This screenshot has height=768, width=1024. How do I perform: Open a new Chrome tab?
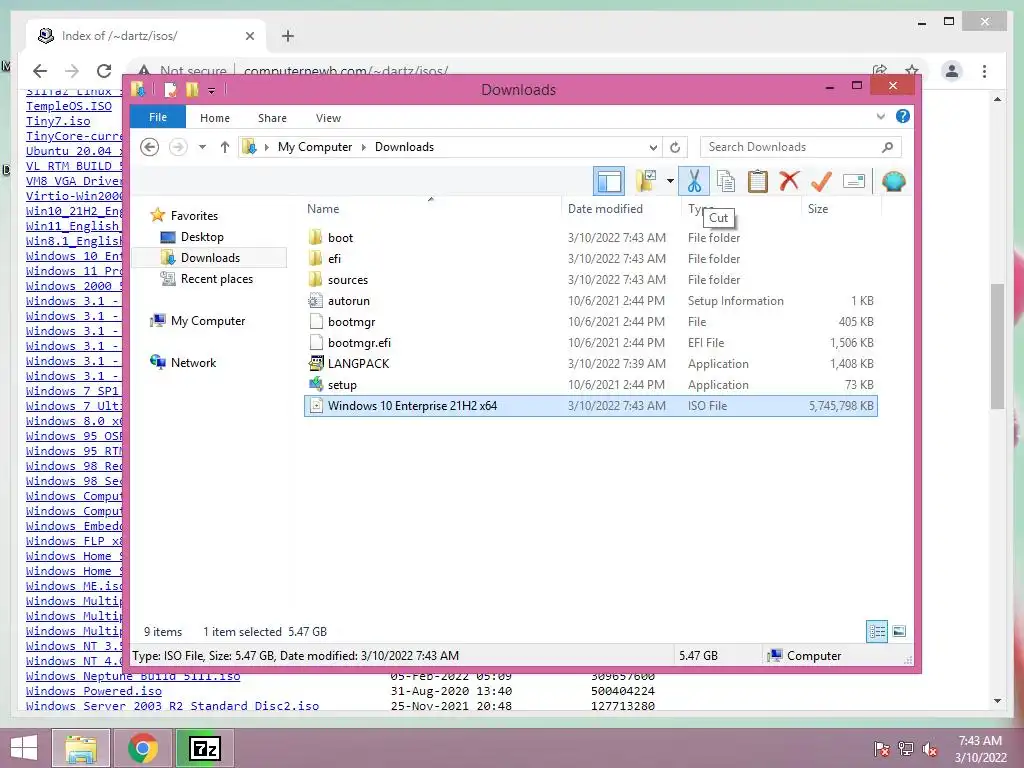click(288, 36)
